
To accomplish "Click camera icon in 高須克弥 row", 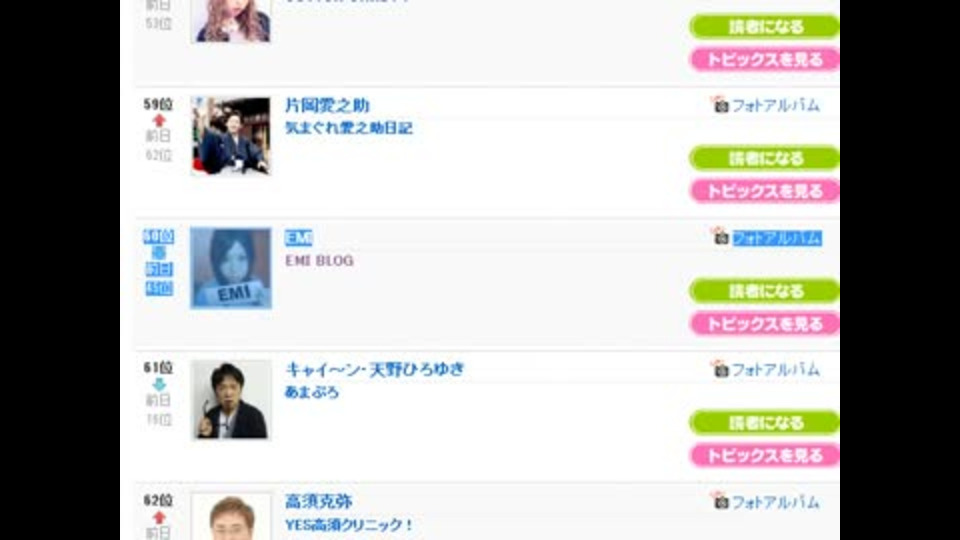I will point(720,501).
